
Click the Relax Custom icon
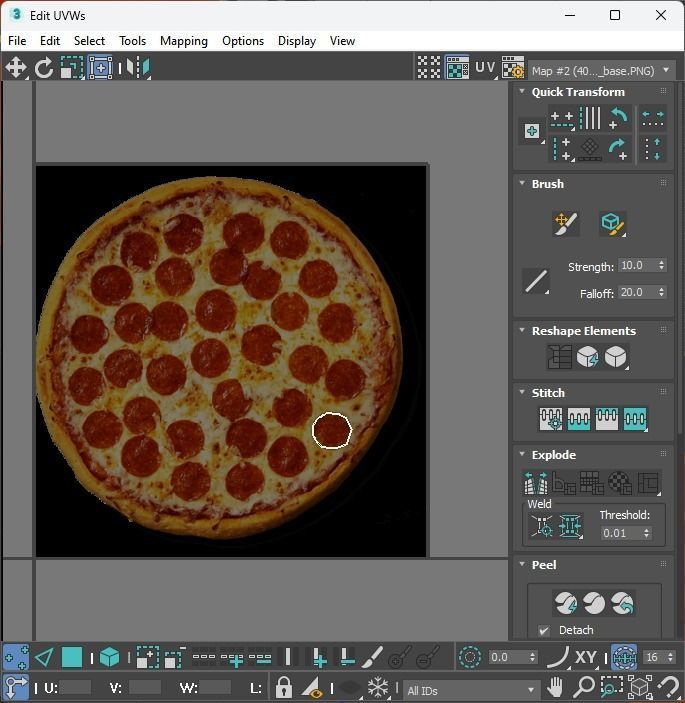(x=616, y=357)
